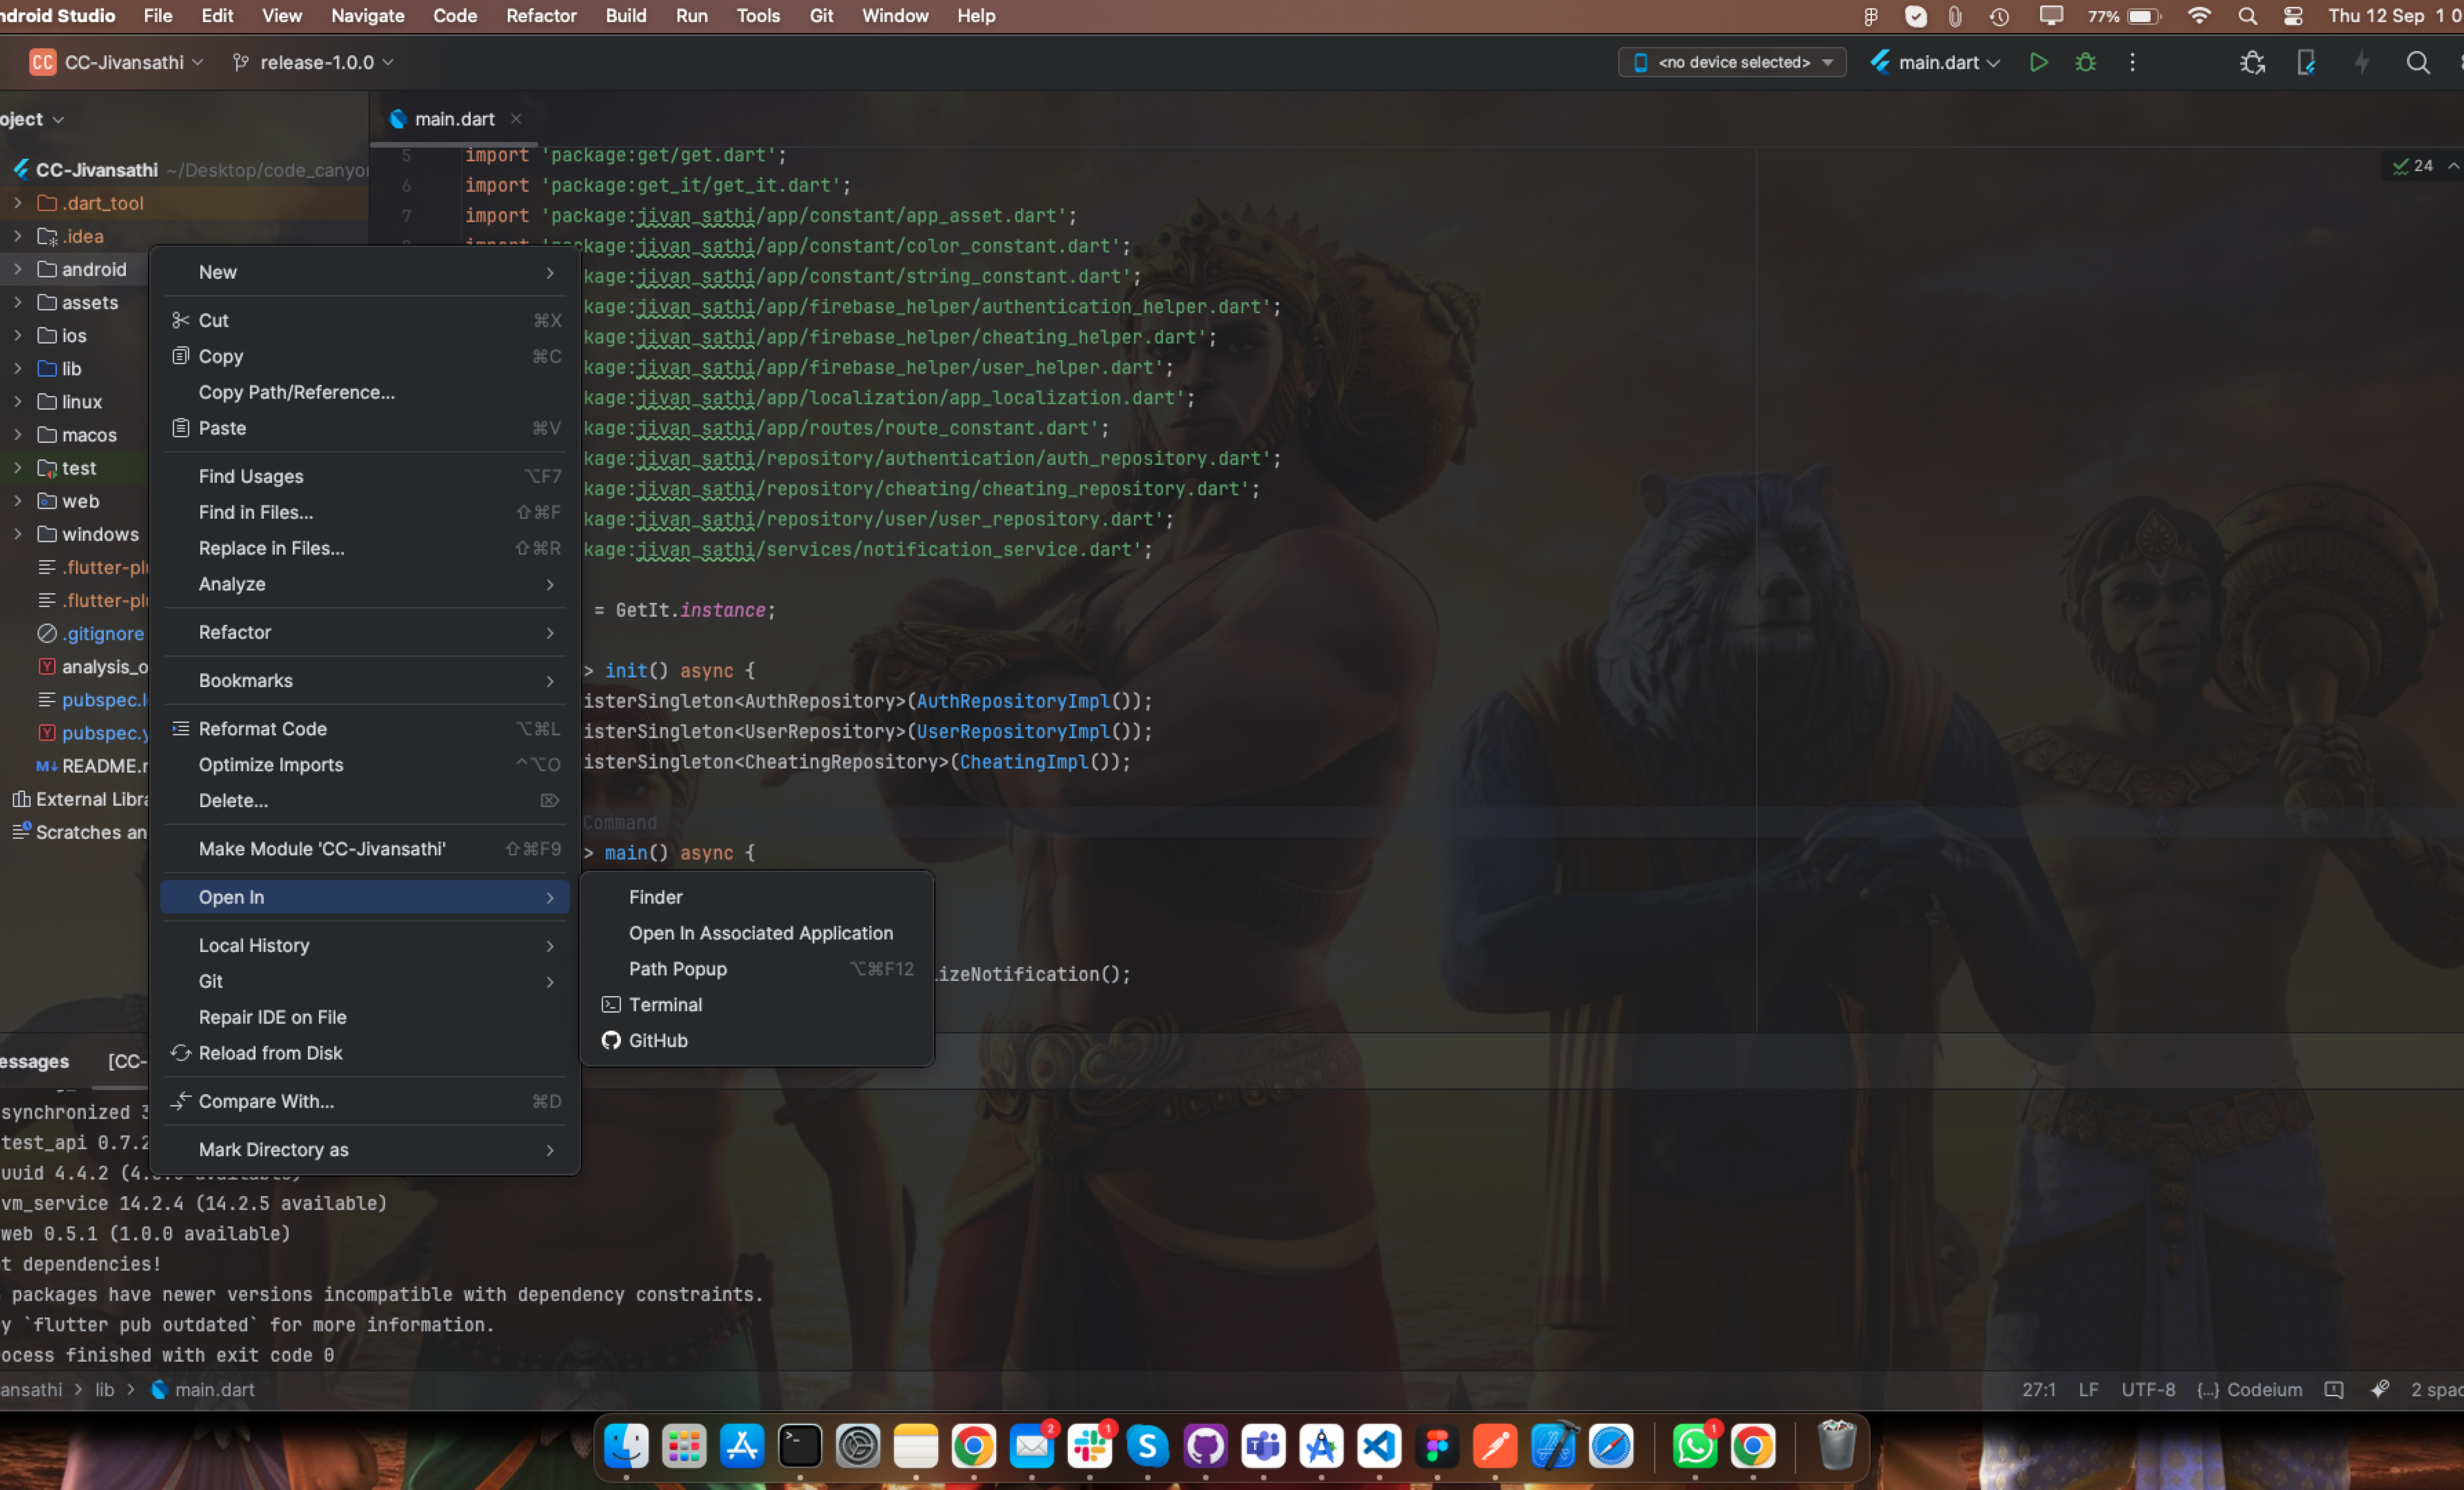Expand the lib folder in project tree
Screen dimensions: 2464x1490
17,368
